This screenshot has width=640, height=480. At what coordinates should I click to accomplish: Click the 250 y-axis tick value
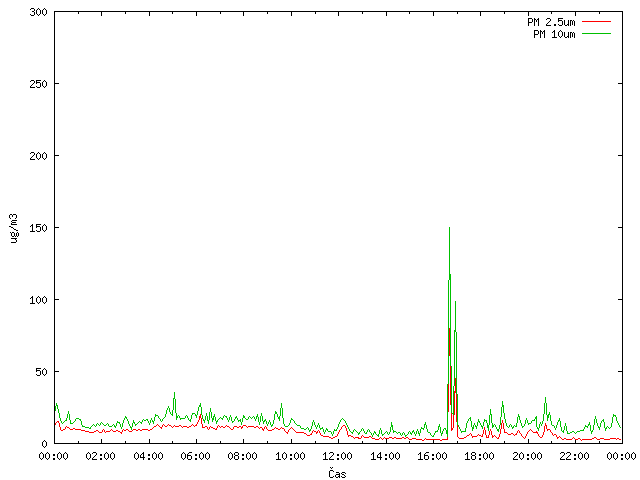pos(38,84)
